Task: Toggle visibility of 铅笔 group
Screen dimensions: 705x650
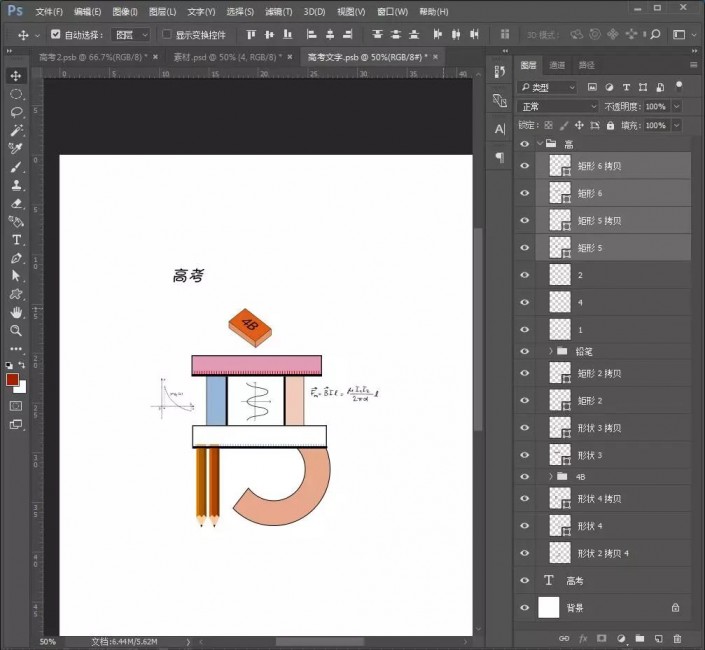Action: click(x=525, y=351)
